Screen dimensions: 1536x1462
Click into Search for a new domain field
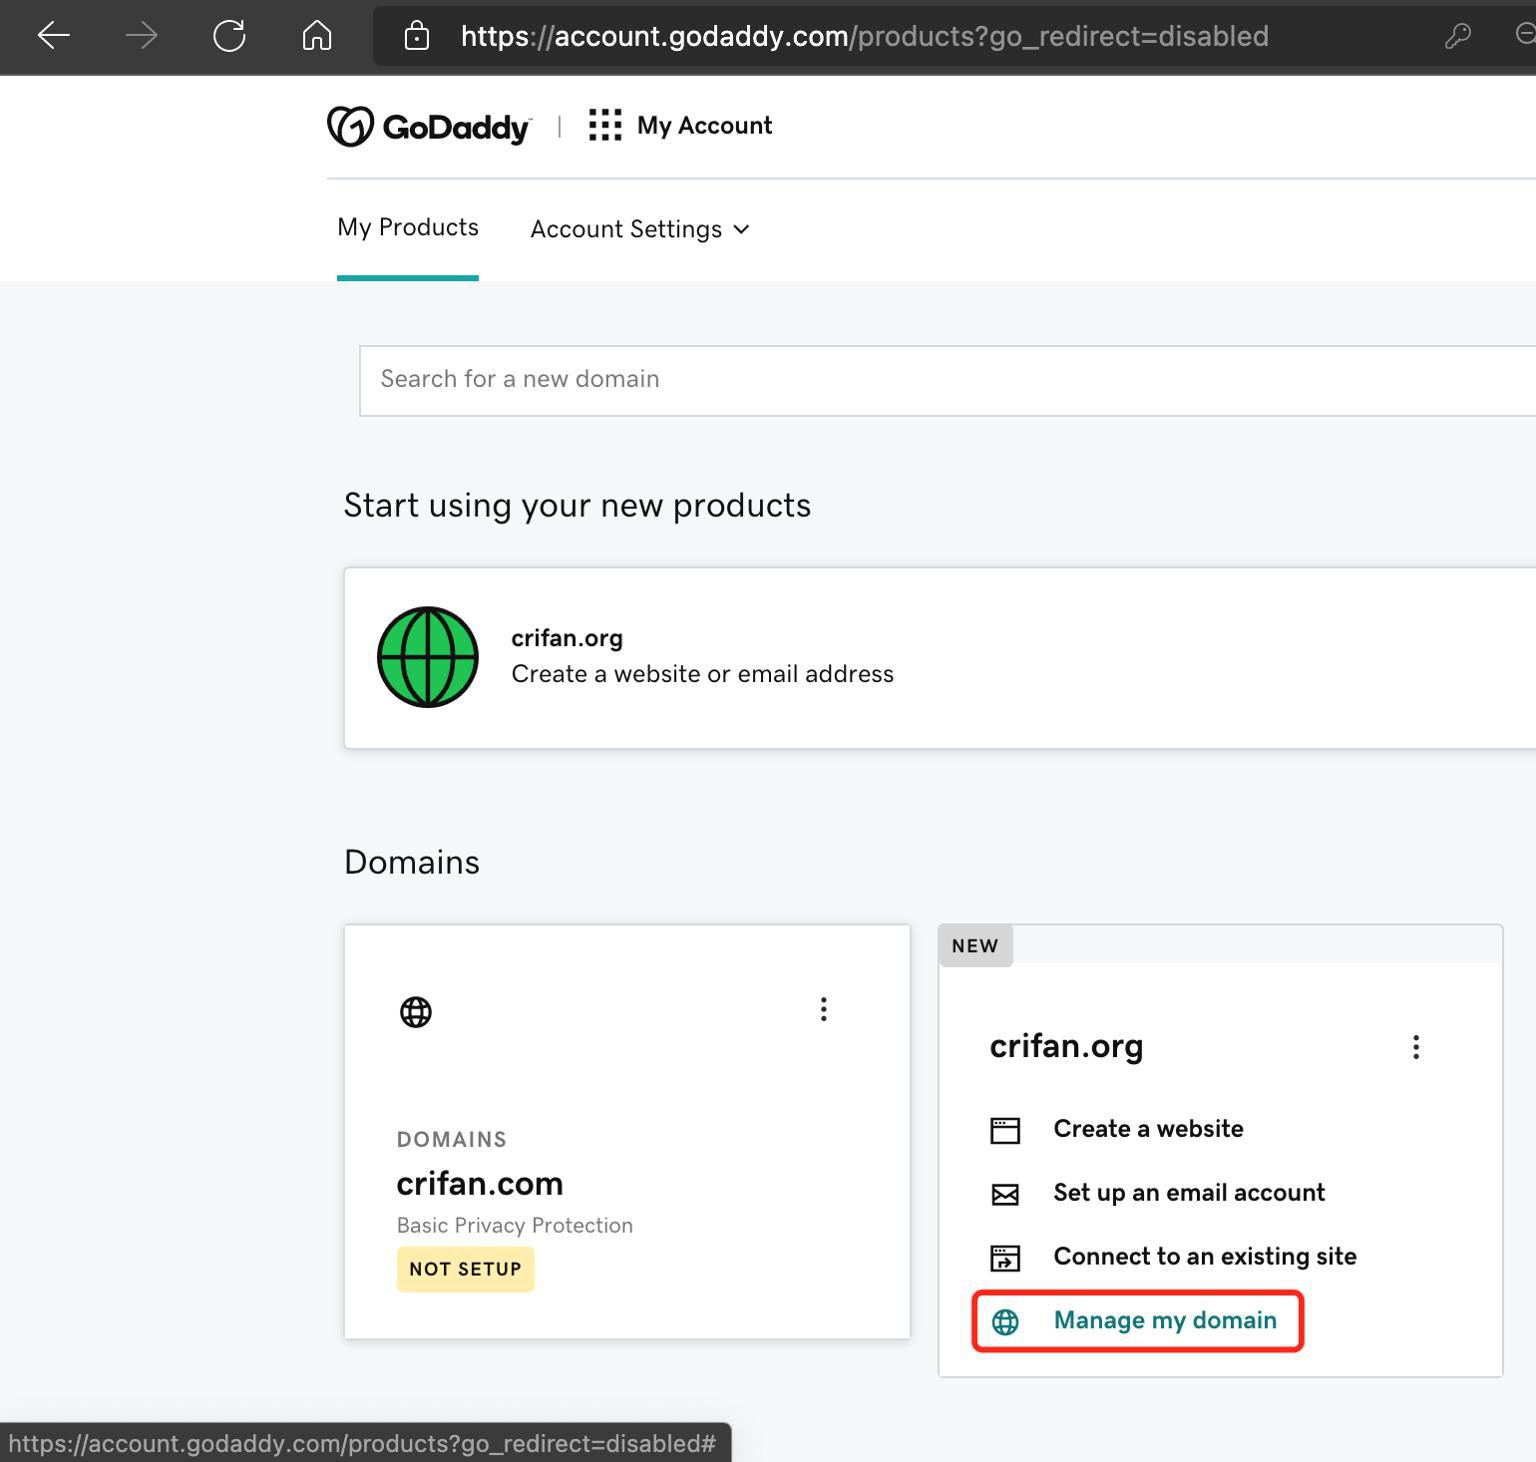pyautogui.click(x=947, y=380)
